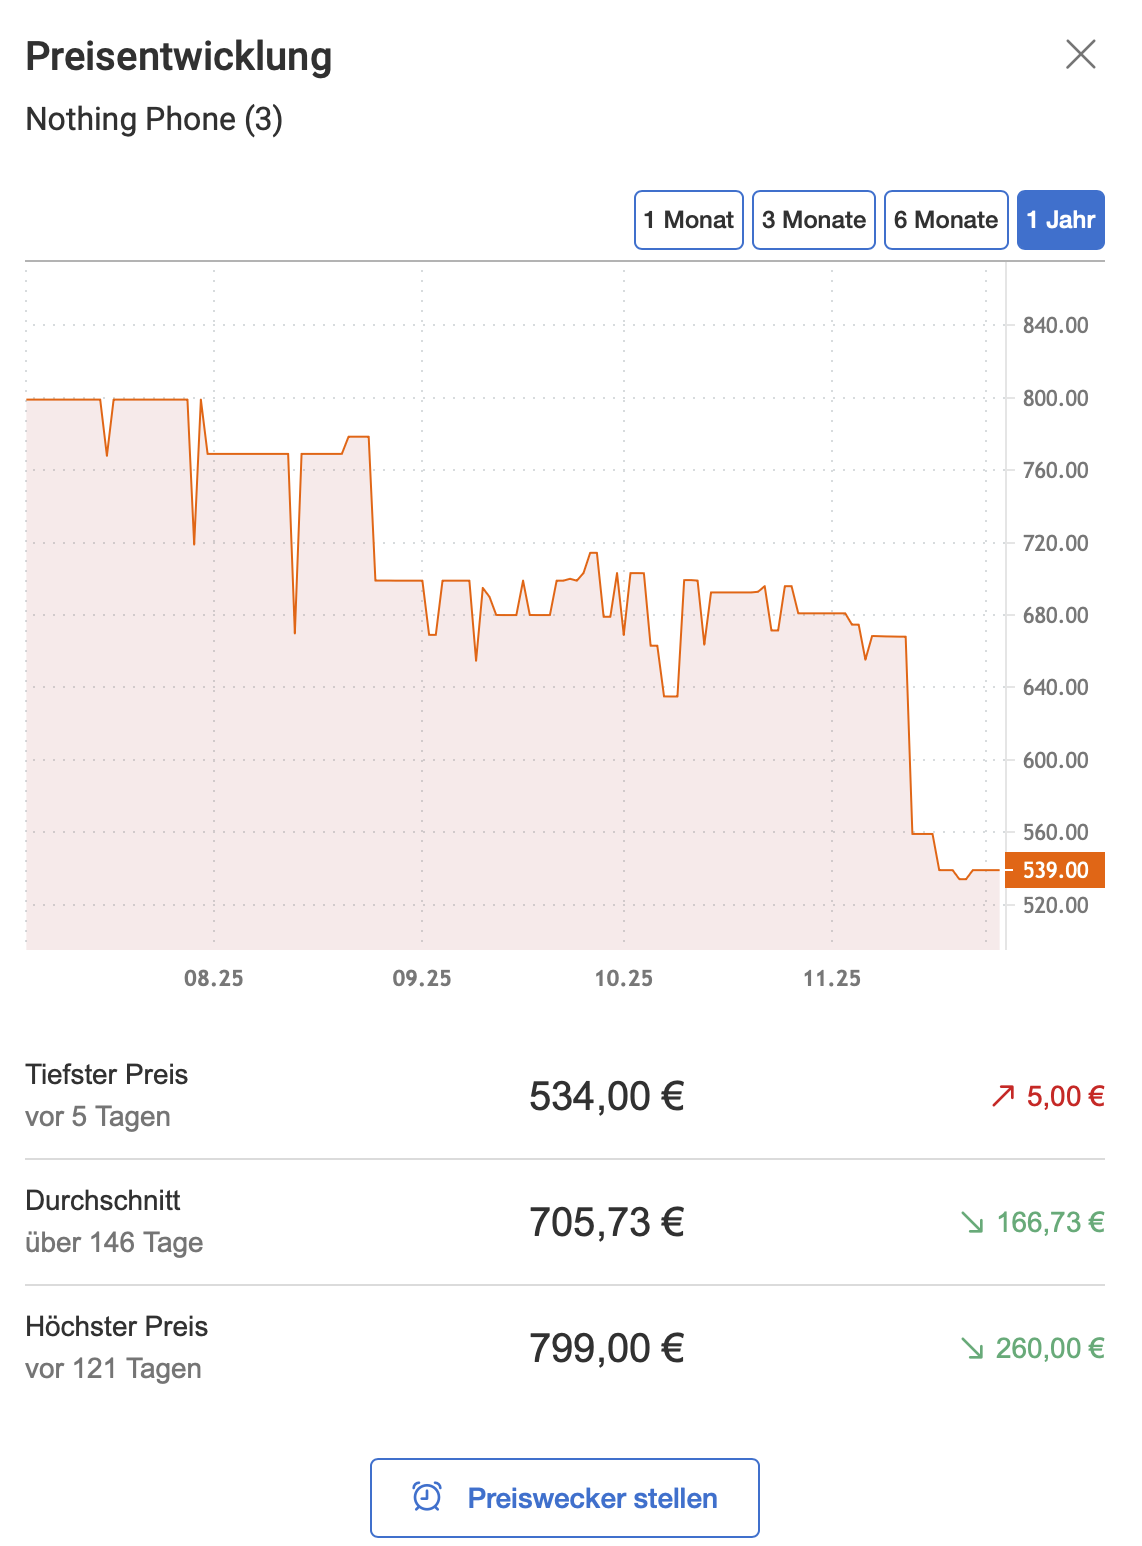Click the 09.25 date axis label

(422, 979)
